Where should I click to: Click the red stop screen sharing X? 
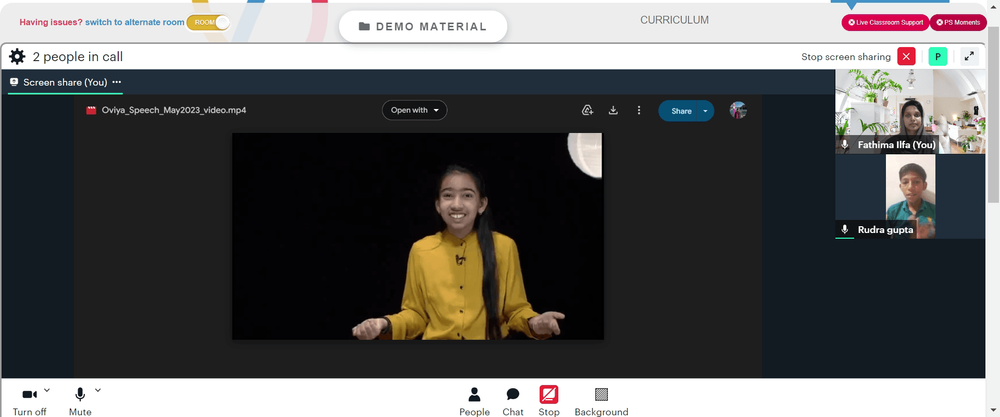click(x=906, y=57)
